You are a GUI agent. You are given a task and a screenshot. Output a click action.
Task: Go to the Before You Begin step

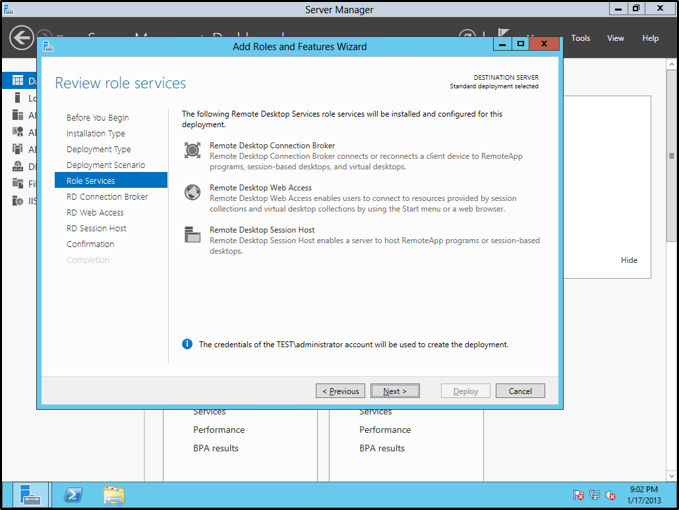click(97, 118)
